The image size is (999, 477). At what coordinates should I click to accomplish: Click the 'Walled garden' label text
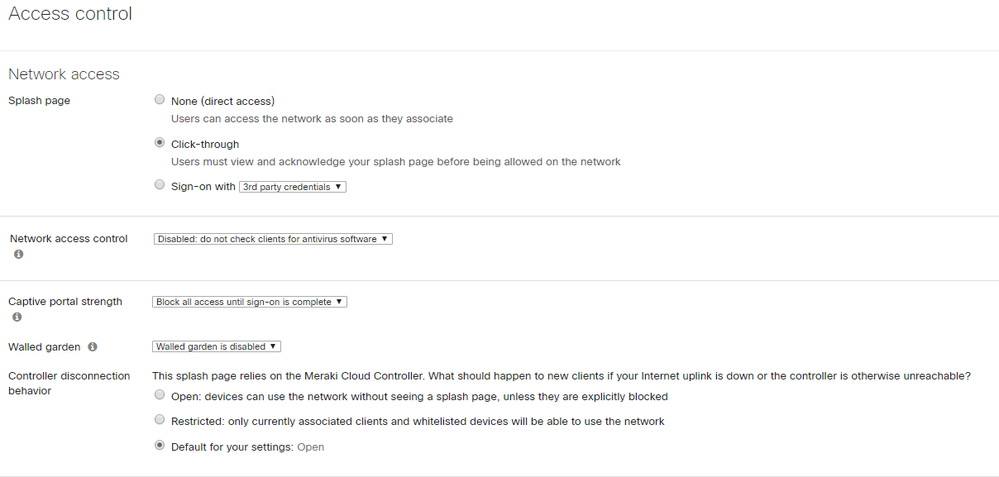[x=44, y=347]
